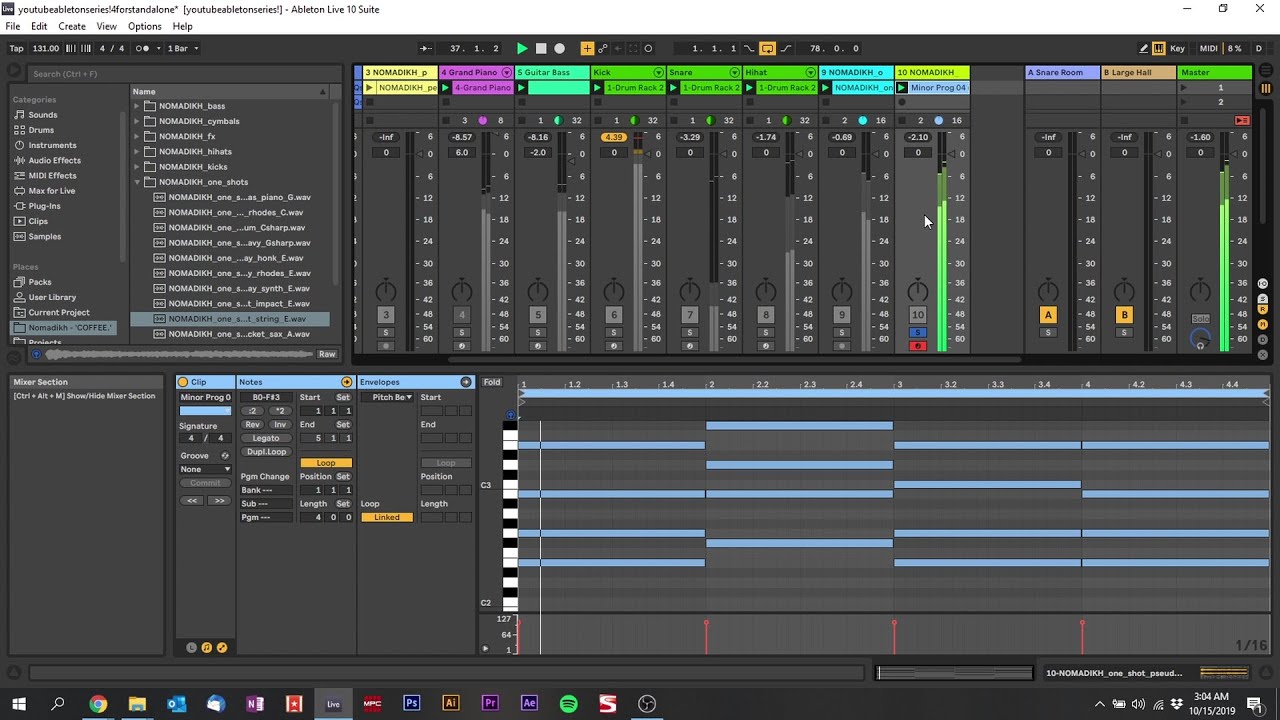
Task: Toggle MIDI Arrangement Overdub plus button
Action: 587,48
